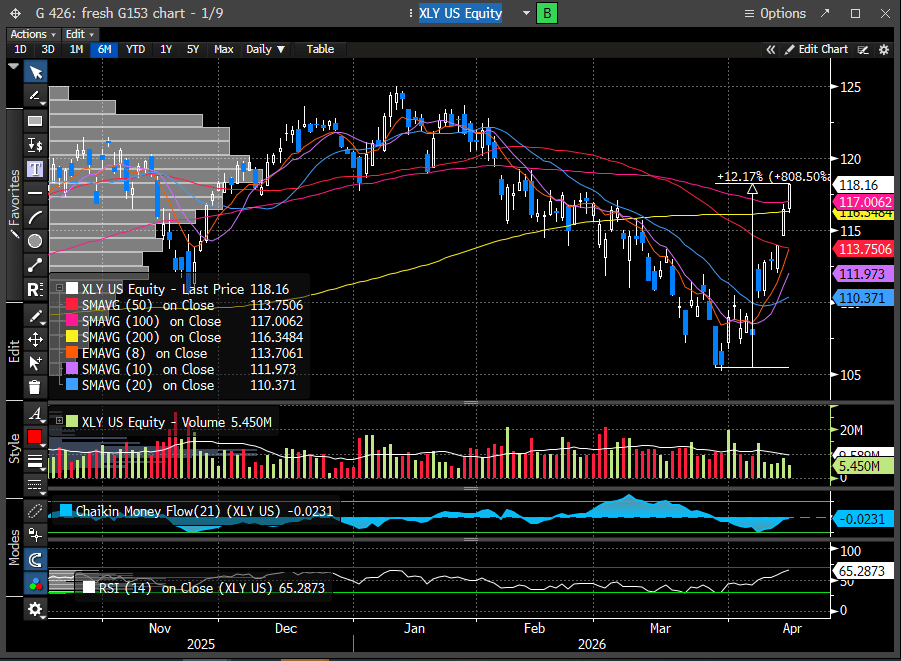
Task: Click the EMAVG (8) legend row
Action: tap(184, 353)
